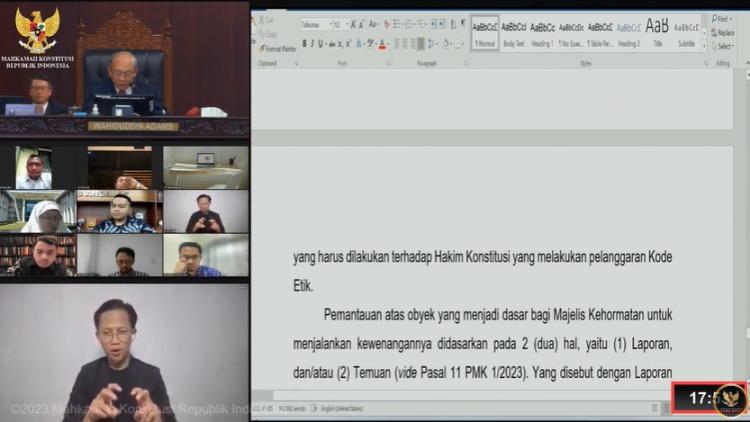Screen dimensions: 750x422
Task: Click the paragraph Shading color button
Action: pos(446,44)
